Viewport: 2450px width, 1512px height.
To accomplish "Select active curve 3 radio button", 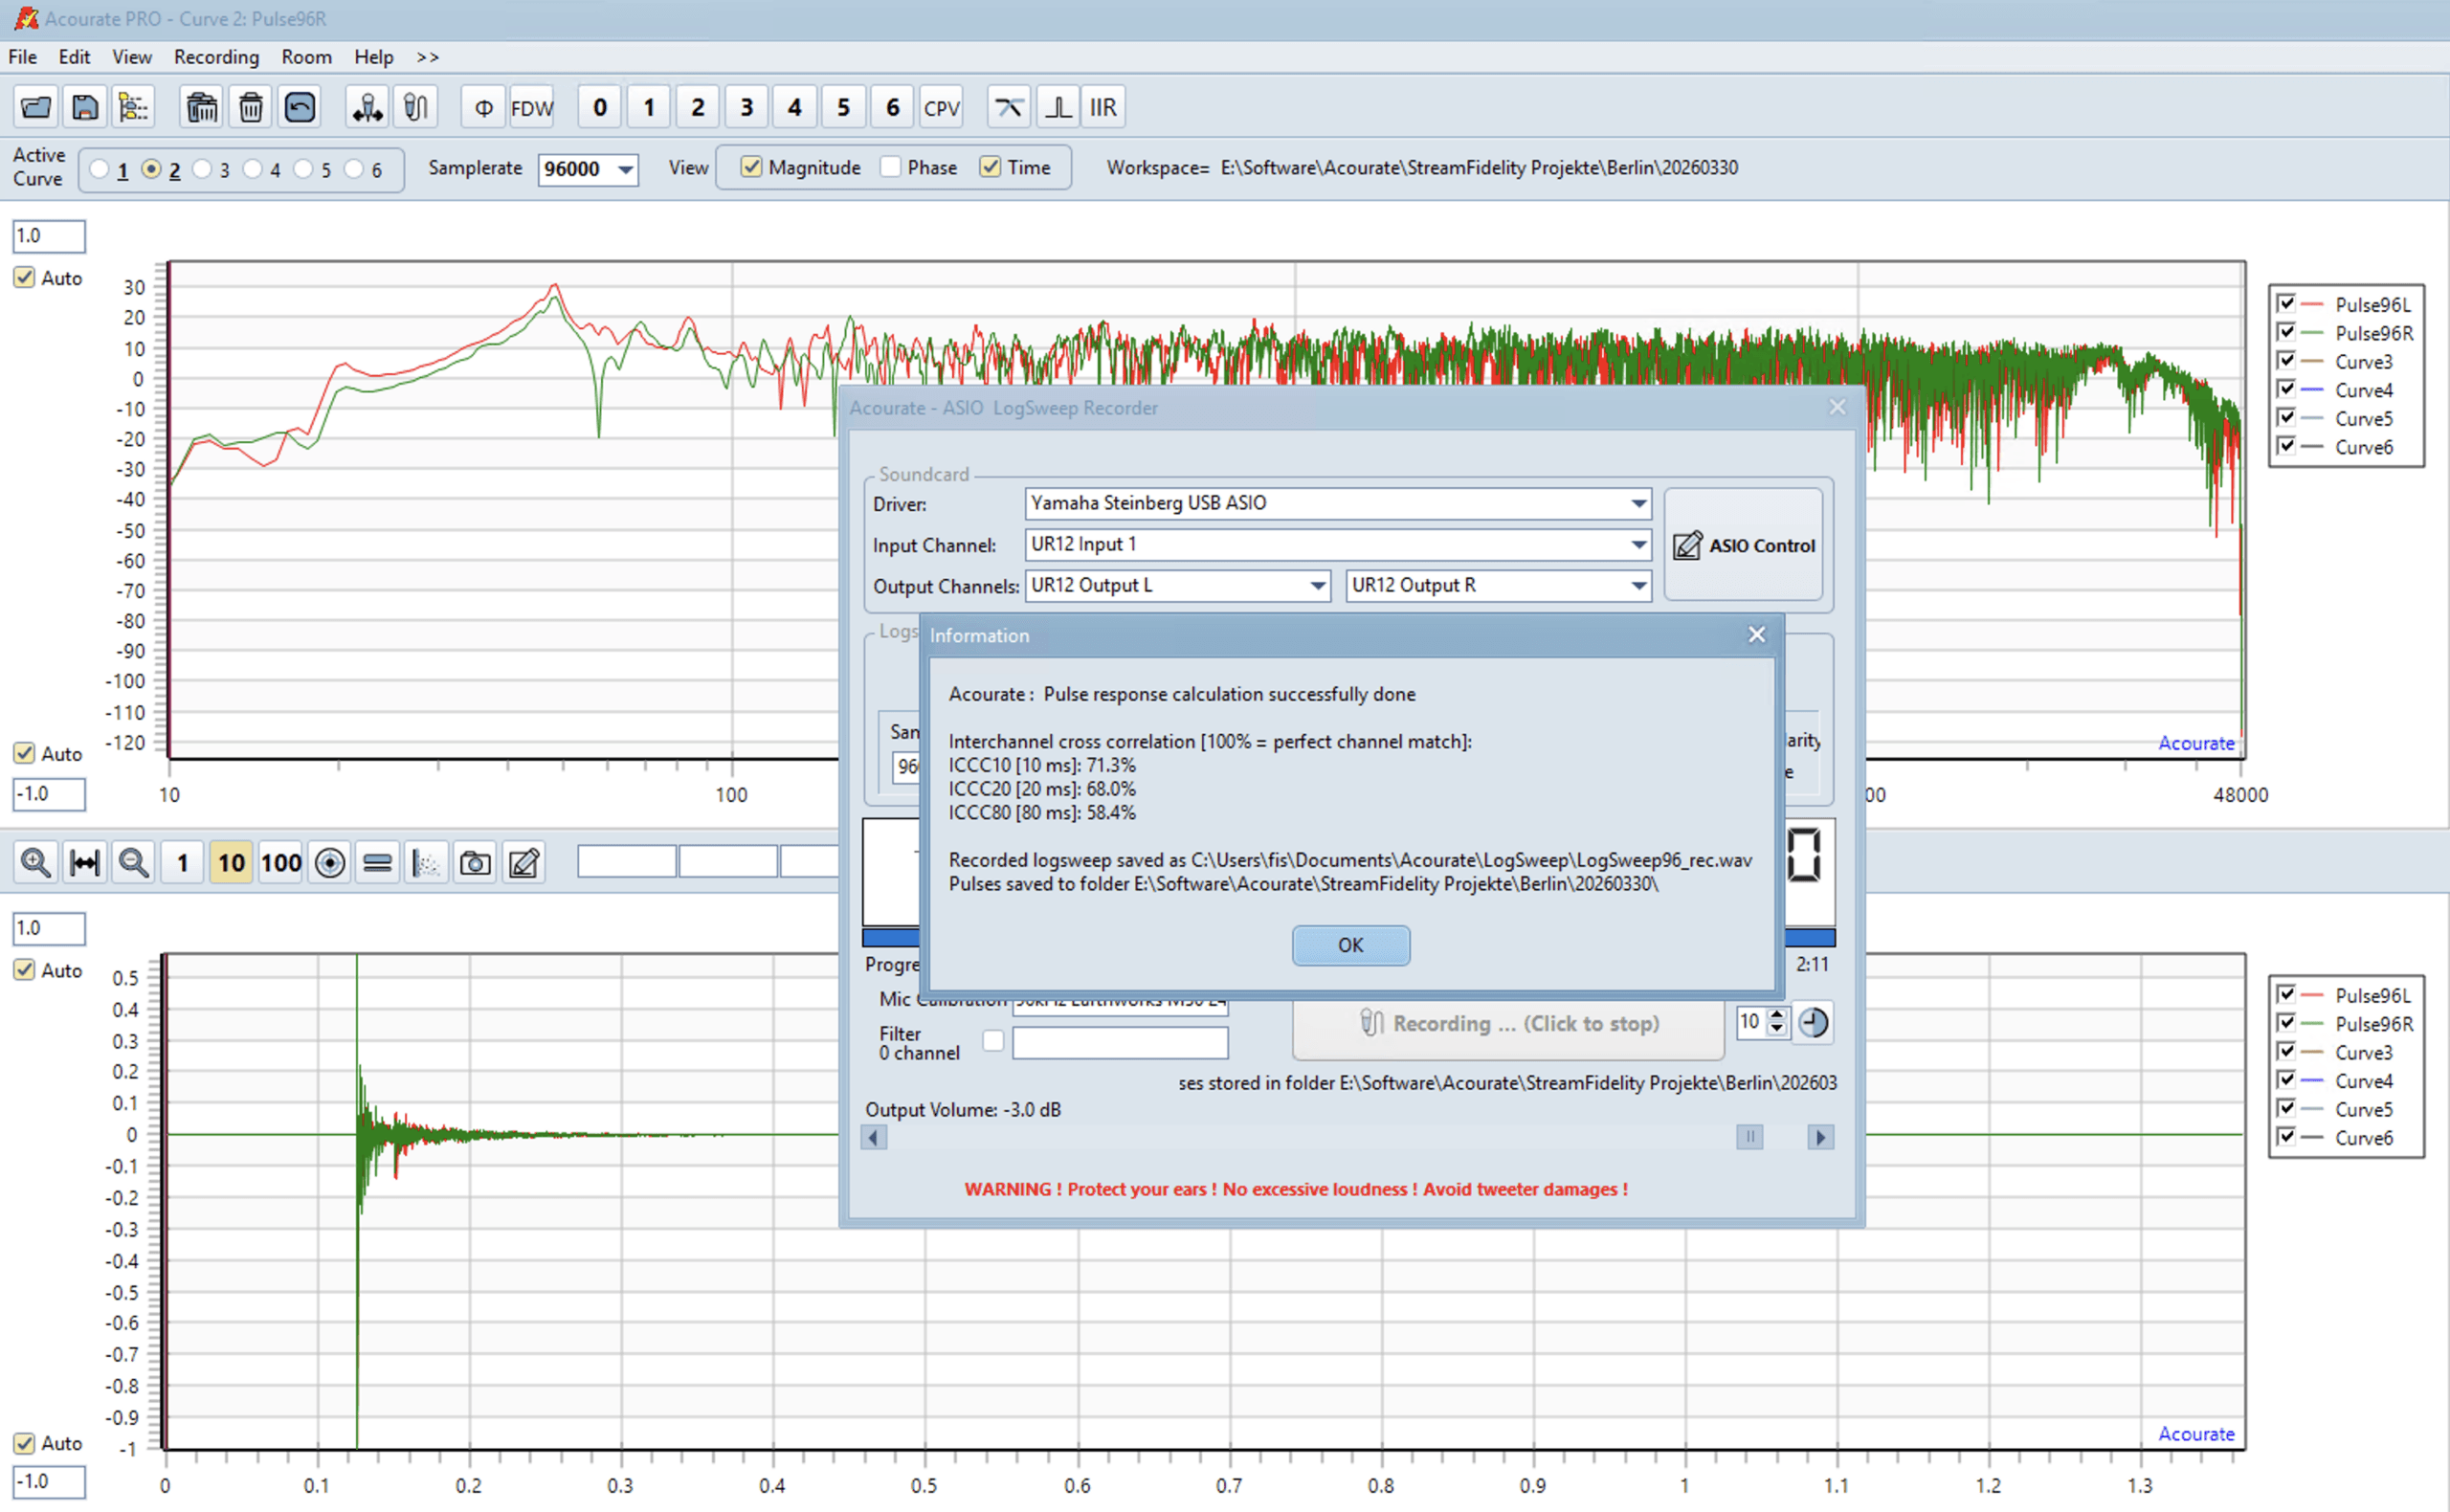I will tap(203, 169).
